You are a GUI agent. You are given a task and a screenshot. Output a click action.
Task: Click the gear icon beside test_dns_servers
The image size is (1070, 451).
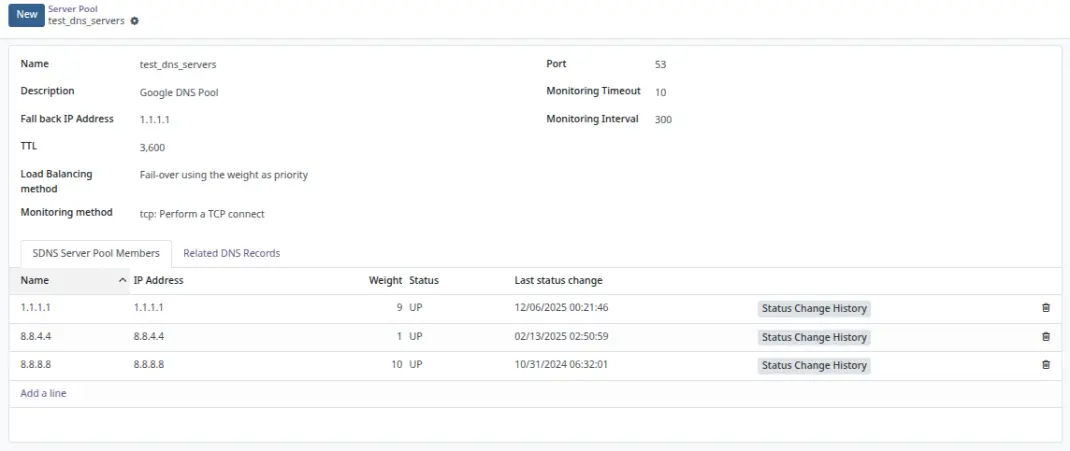(x=135, y=21)
